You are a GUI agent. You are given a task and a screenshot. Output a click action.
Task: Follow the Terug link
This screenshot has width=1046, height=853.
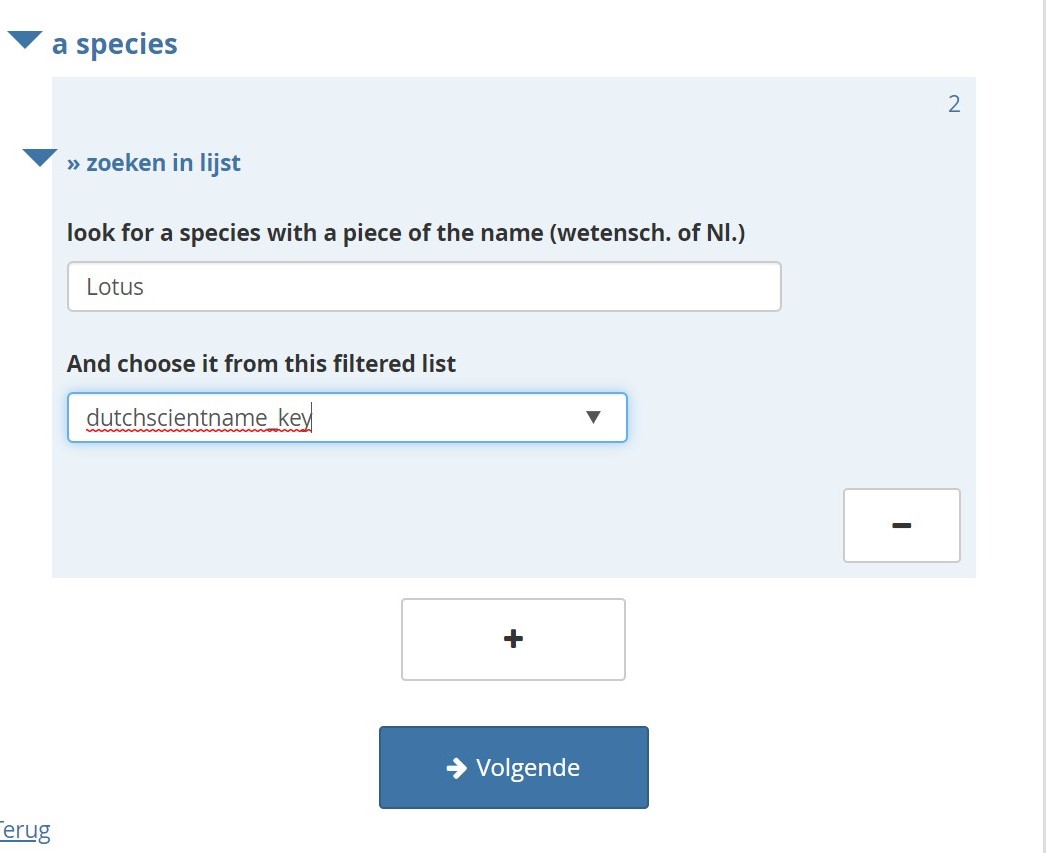click(x=23, y=829)
